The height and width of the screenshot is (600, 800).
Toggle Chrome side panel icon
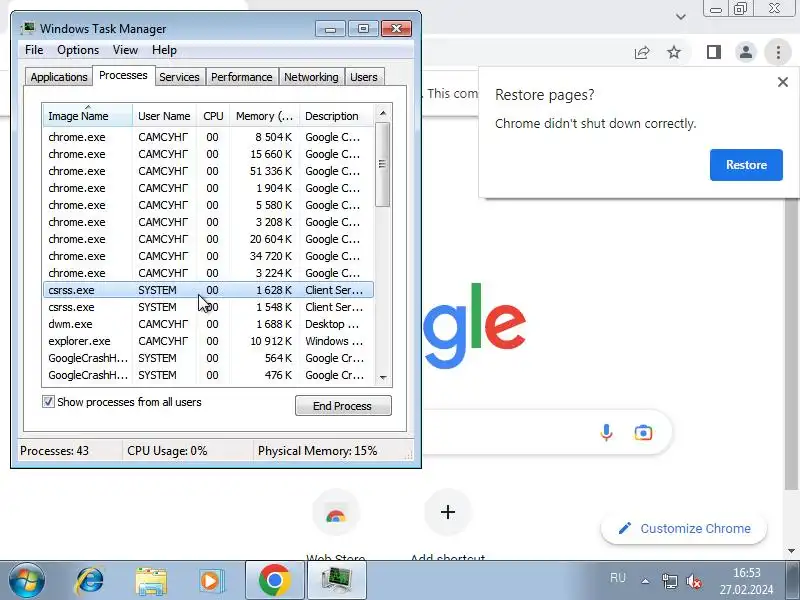click(x=714, y=52)
